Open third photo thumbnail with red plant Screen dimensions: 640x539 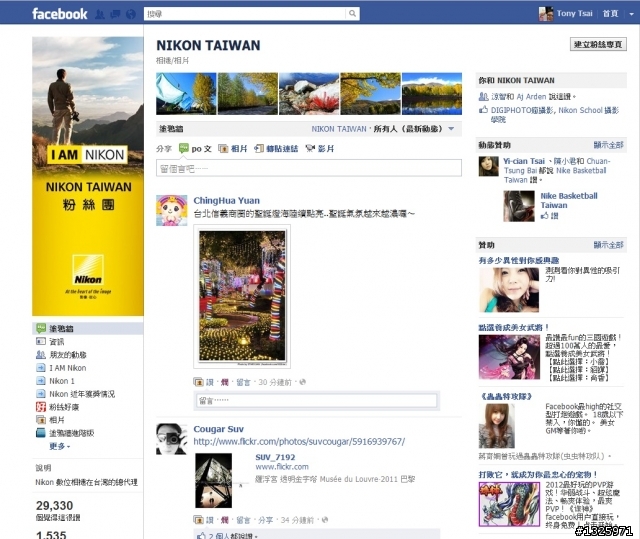[309, 93]
